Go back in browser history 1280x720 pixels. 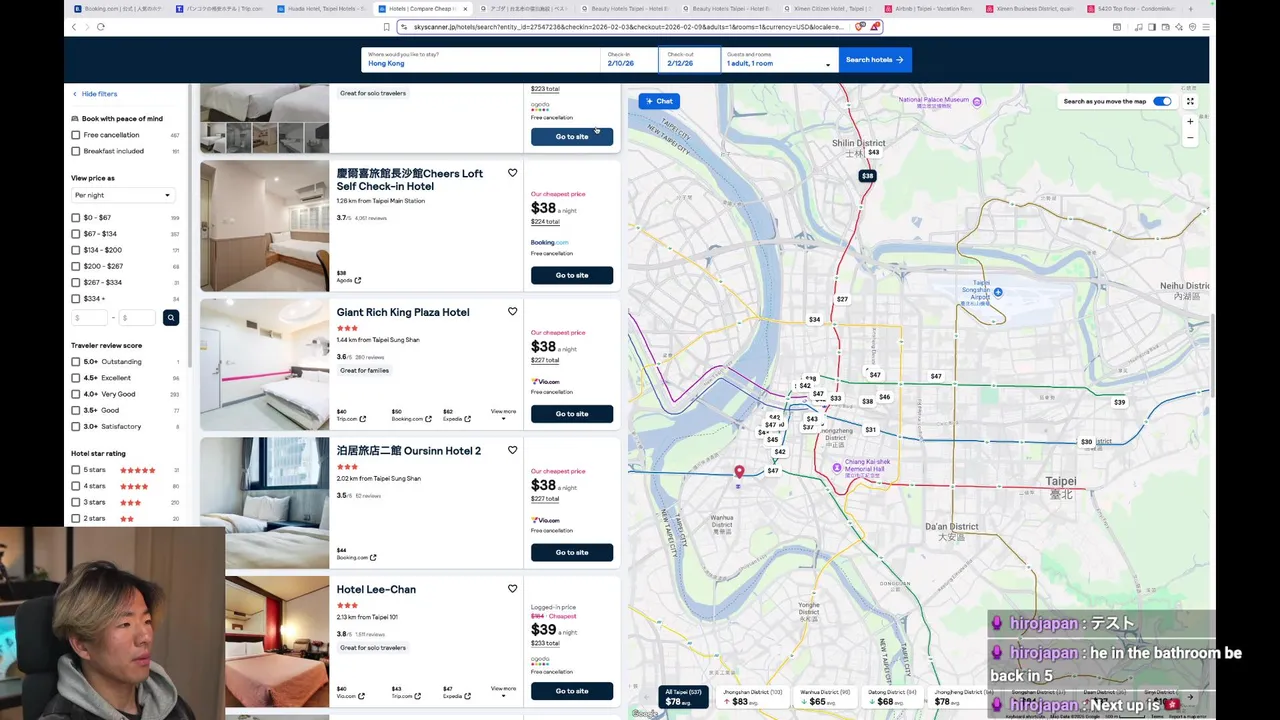tap(75, 27)
